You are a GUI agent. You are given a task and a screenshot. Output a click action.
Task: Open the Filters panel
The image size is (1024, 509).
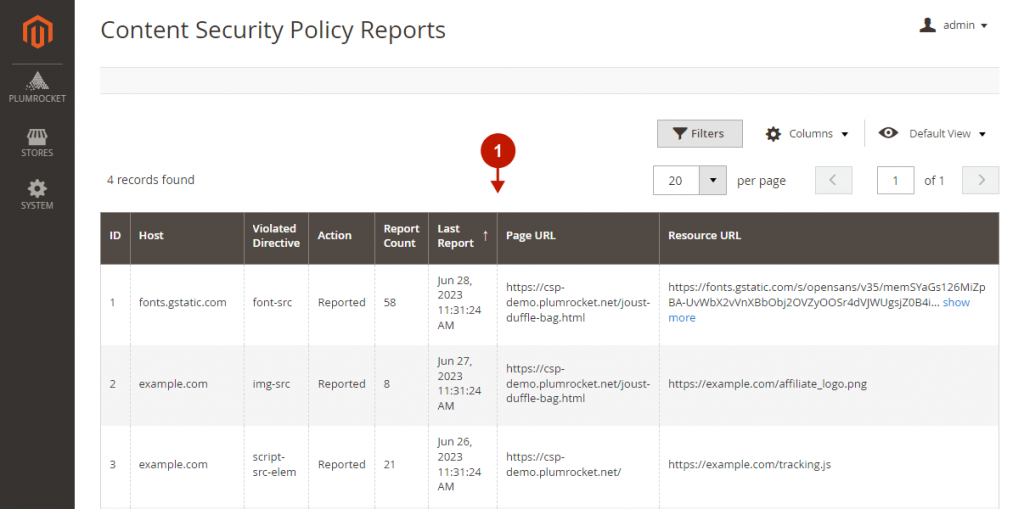(699, 133)
